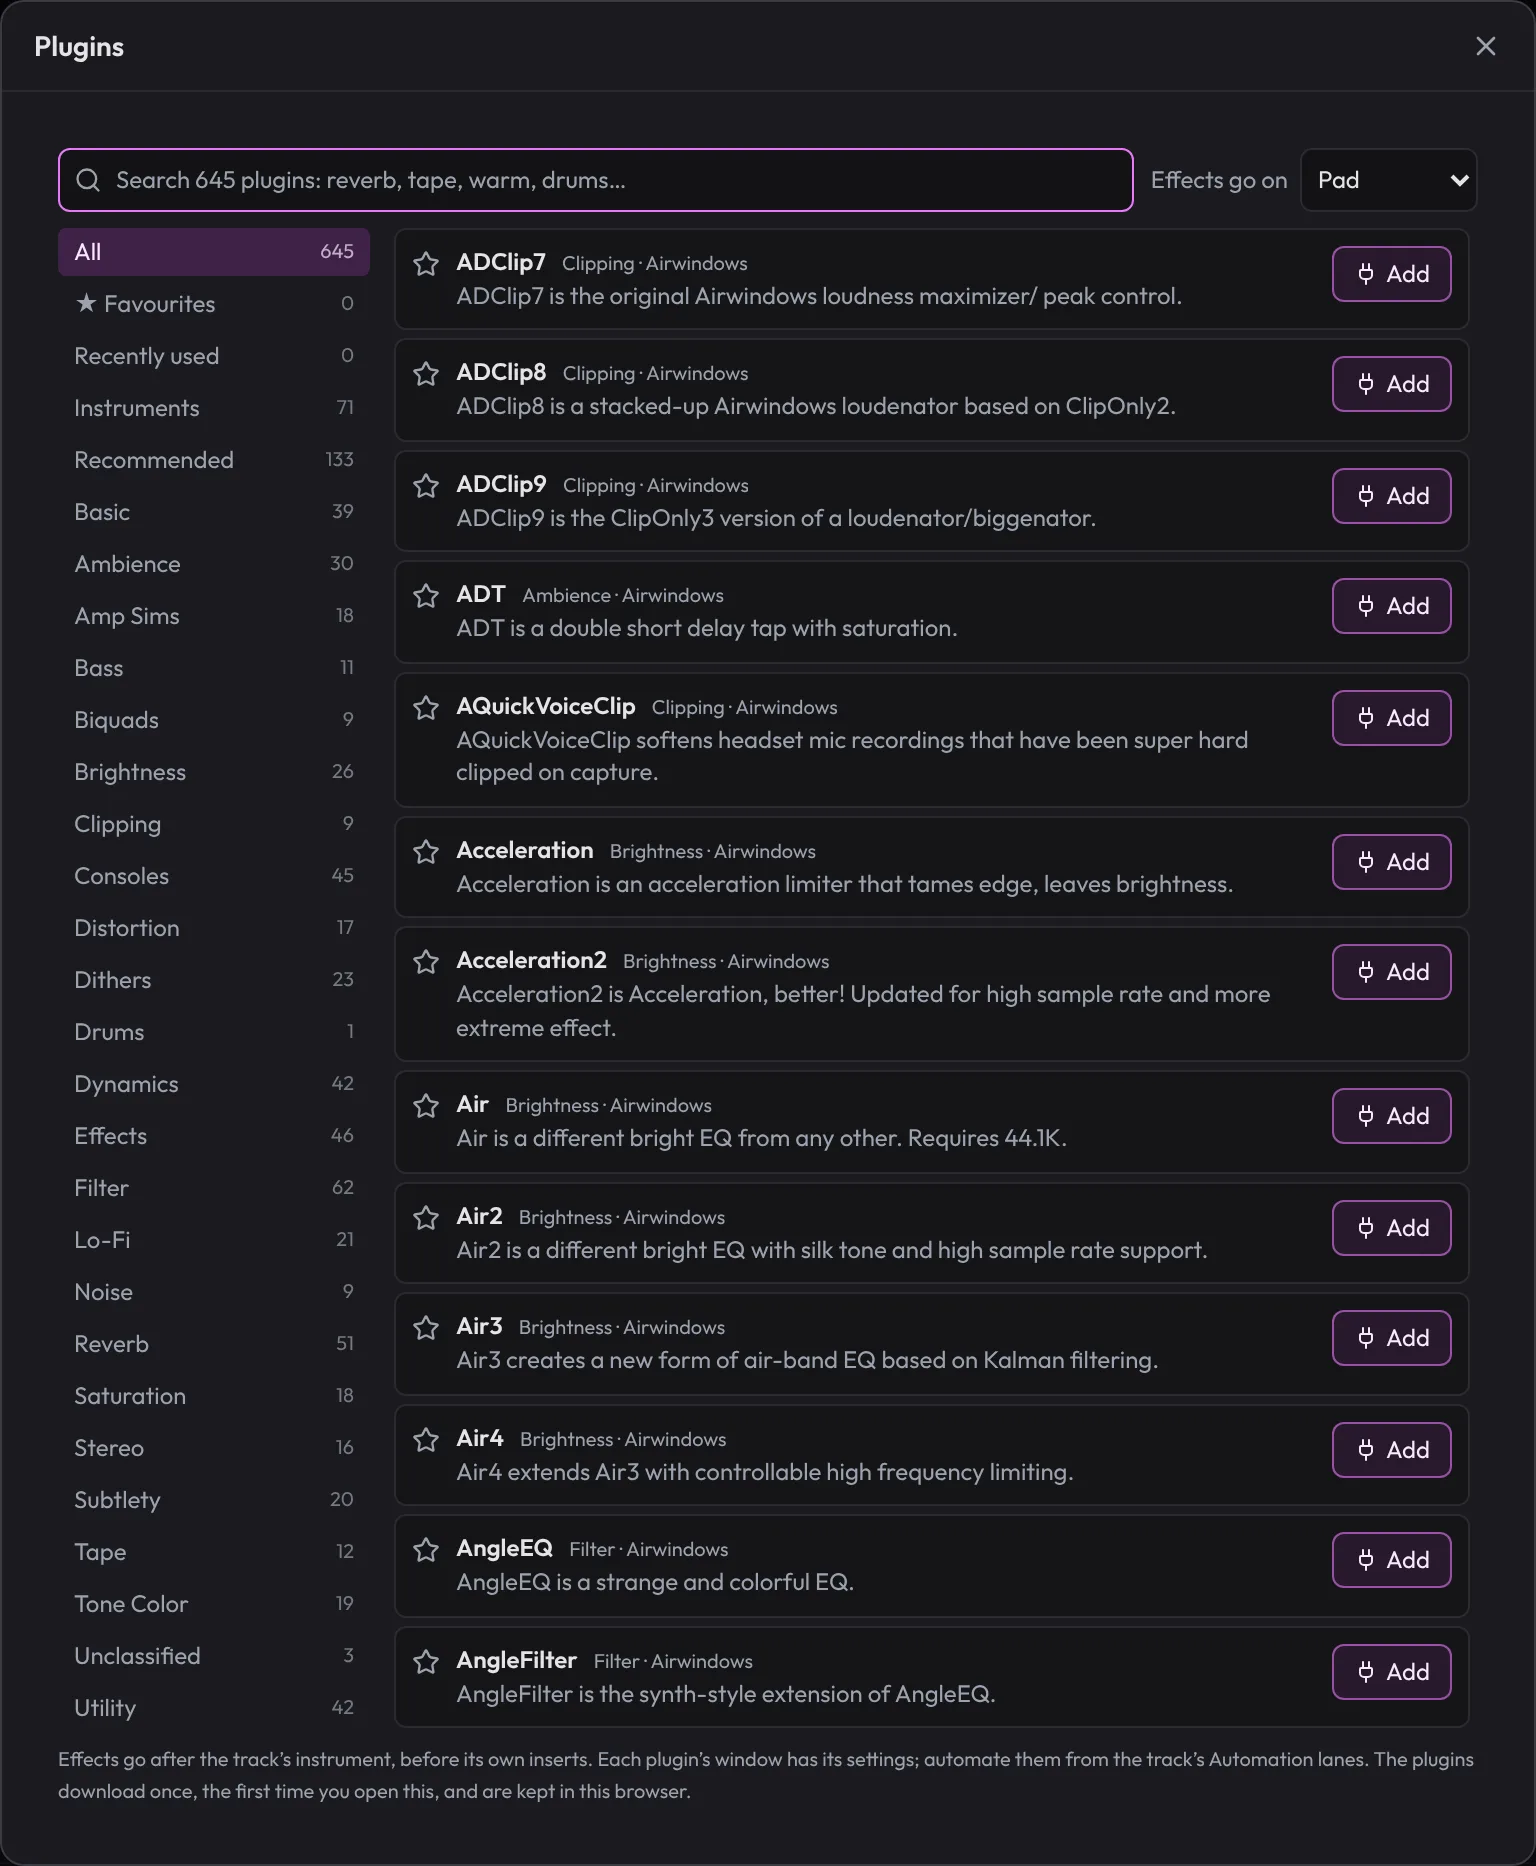The image size is (1536, 1866).
Task: Mark AQuickVoiceClip as favourite
Action: [426, 708]
